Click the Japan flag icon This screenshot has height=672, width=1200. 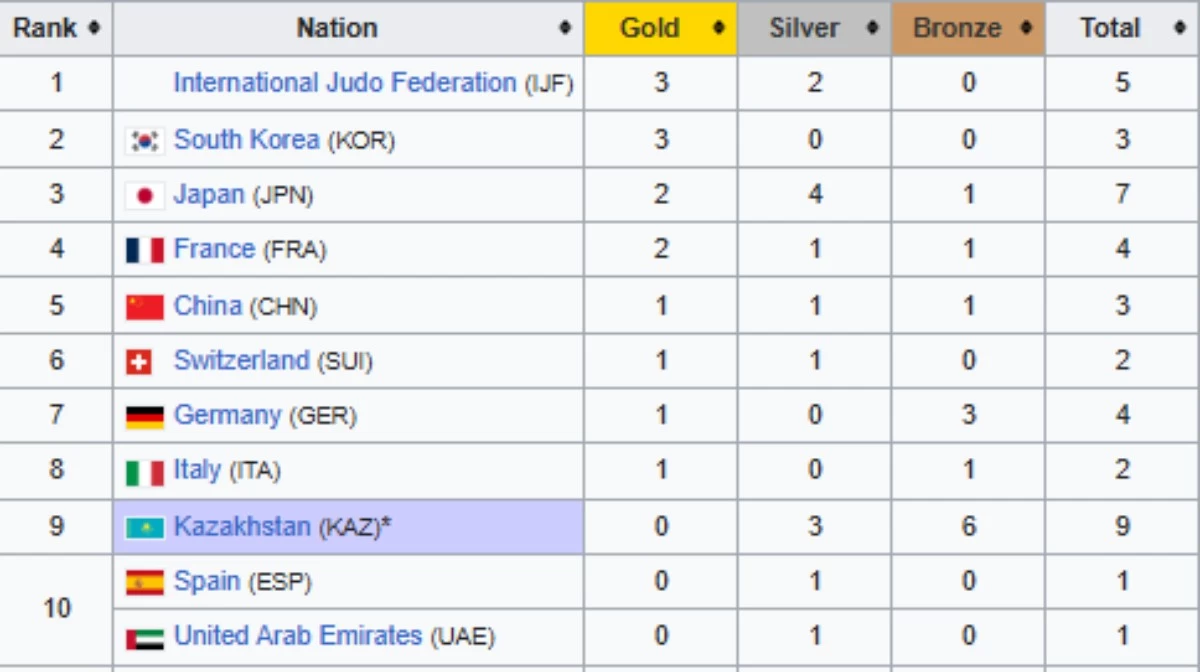point(145,196)
